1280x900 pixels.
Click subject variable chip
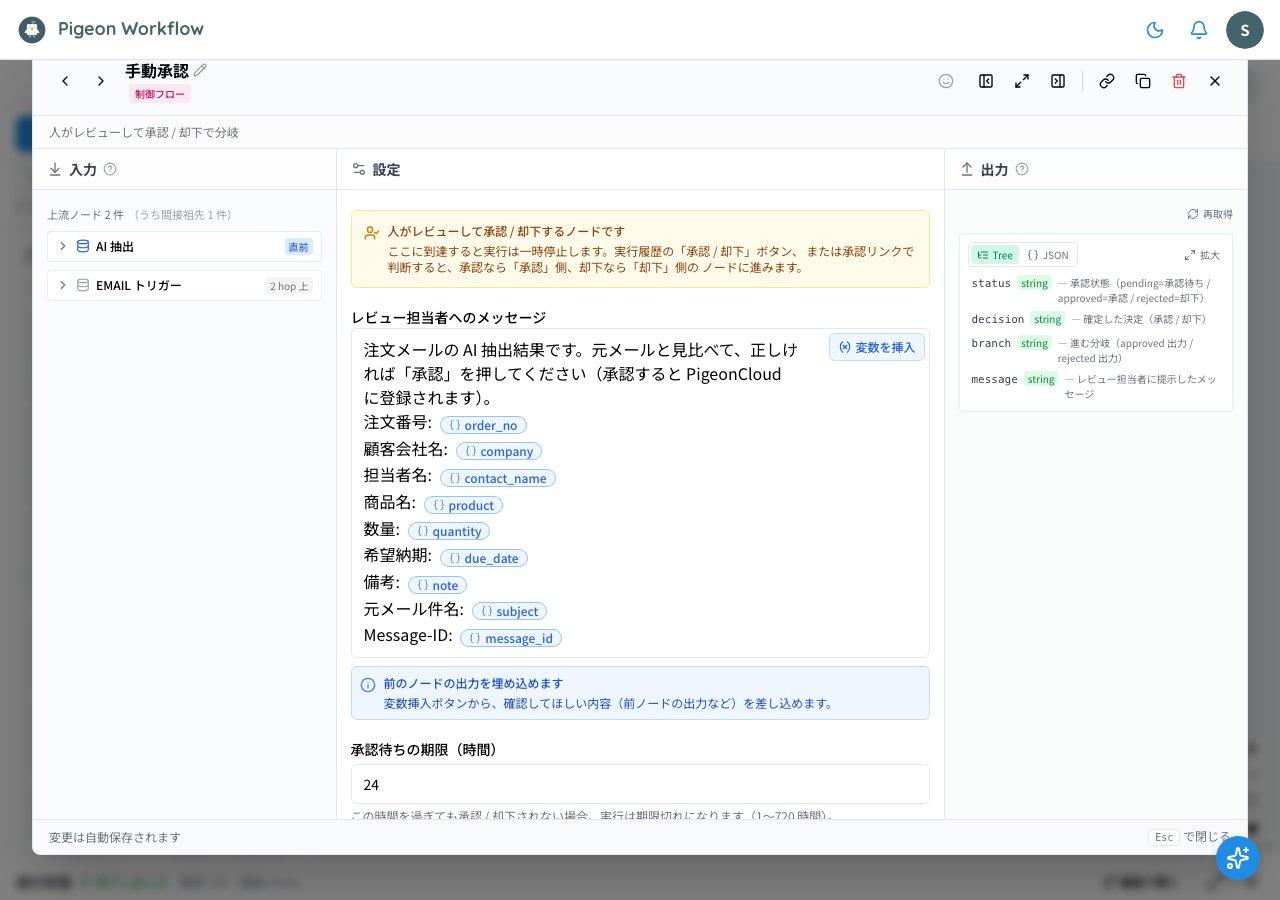click(x=509, y=611)
